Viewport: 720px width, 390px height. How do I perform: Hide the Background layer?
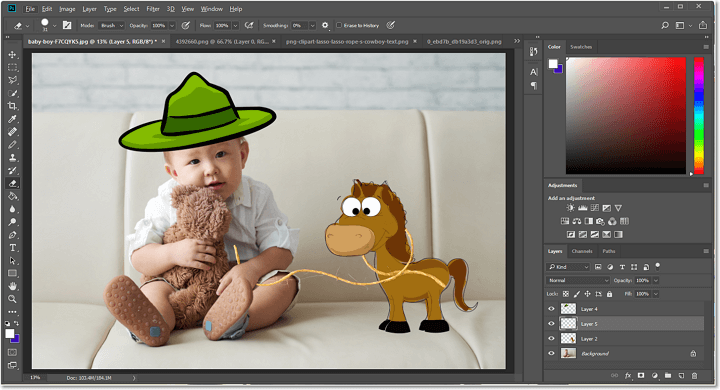pos(551,353)
